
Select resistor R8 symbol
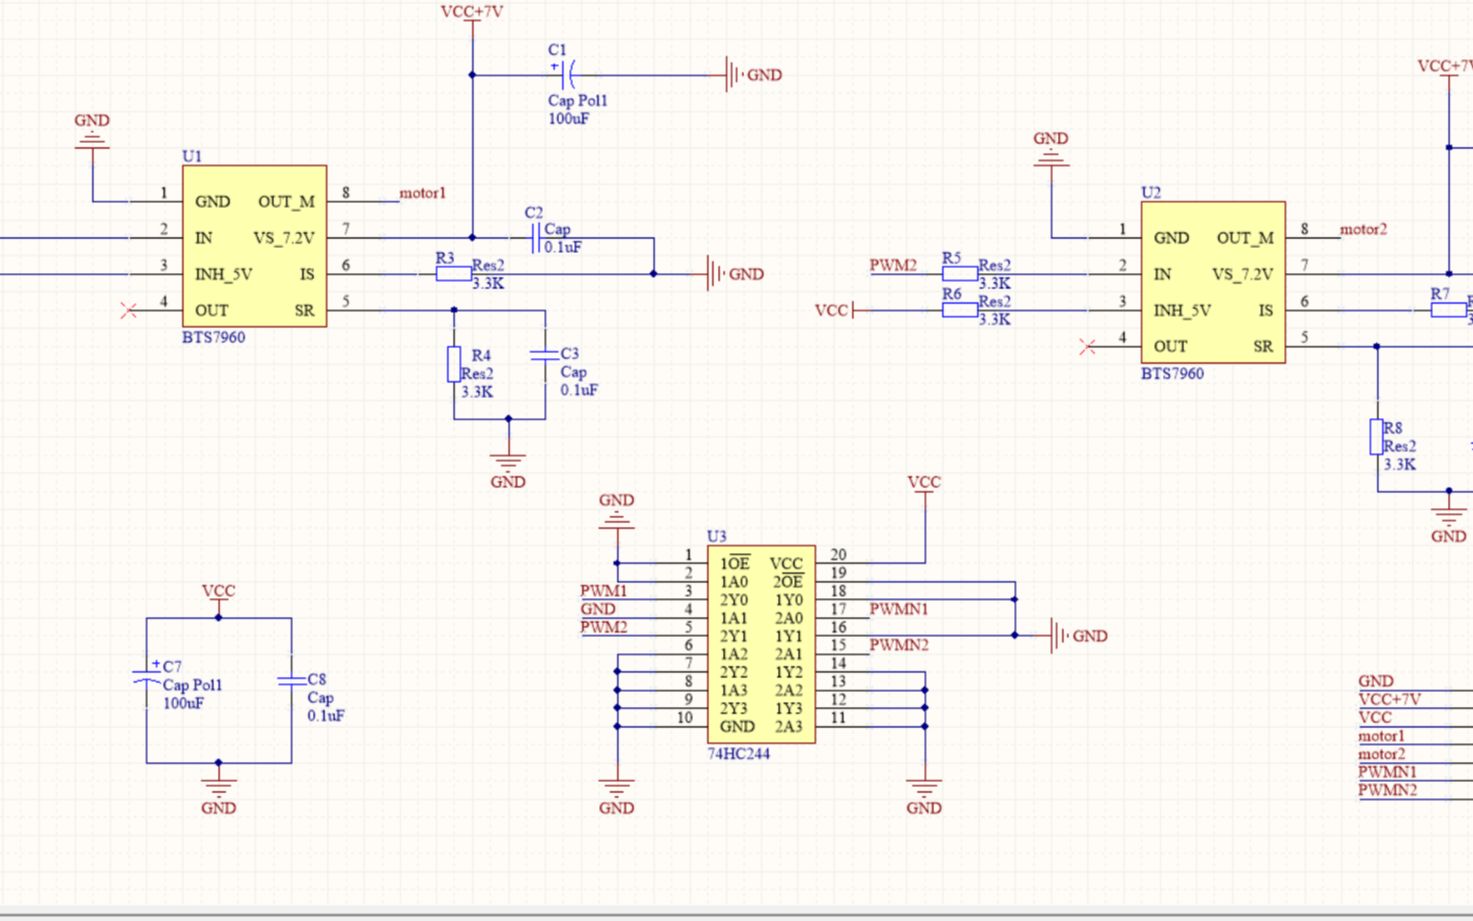click(x=1377, y=437)
